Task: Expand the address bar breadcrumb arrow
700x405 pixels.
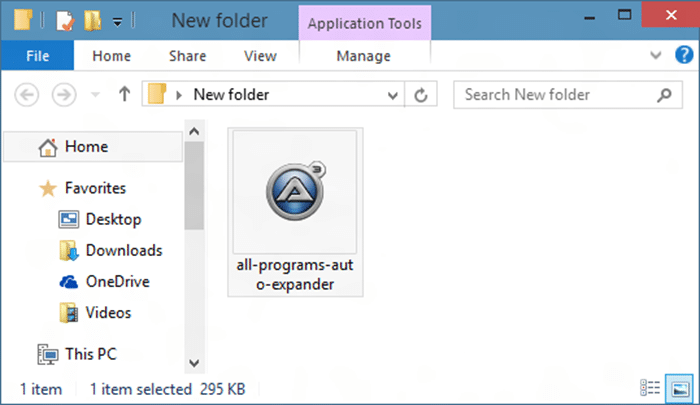Action: 179,95
